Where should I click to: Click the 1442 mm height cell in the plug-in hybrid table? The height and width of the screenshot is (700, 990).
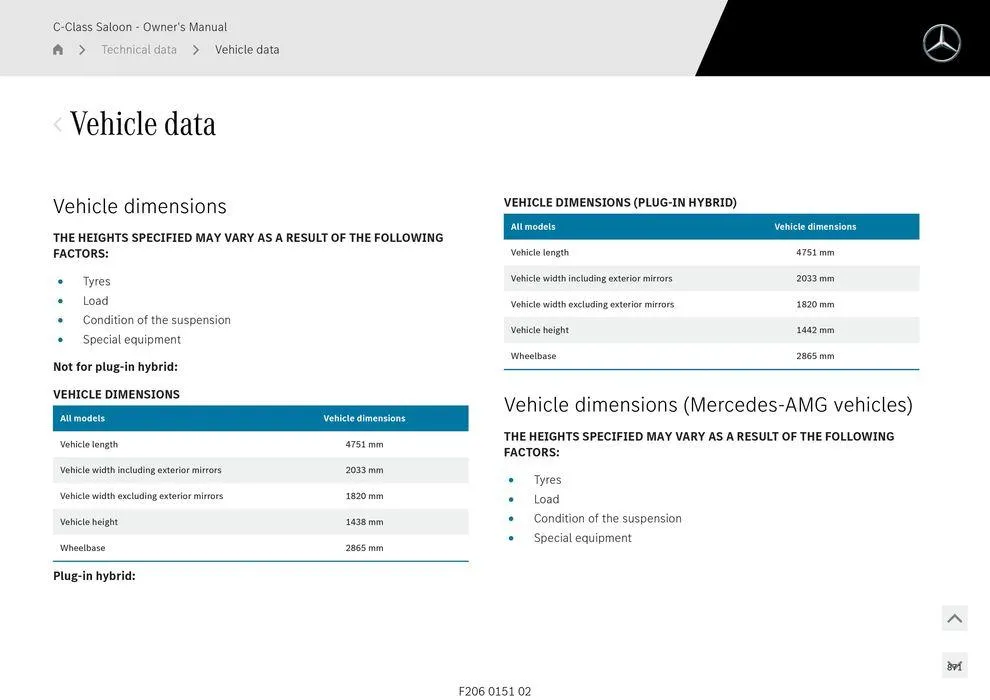click(815, 330)
